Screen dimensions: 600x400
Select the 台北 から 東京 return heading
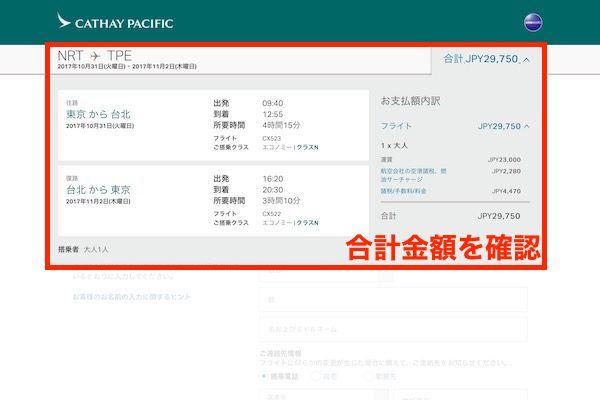(98, 189)
